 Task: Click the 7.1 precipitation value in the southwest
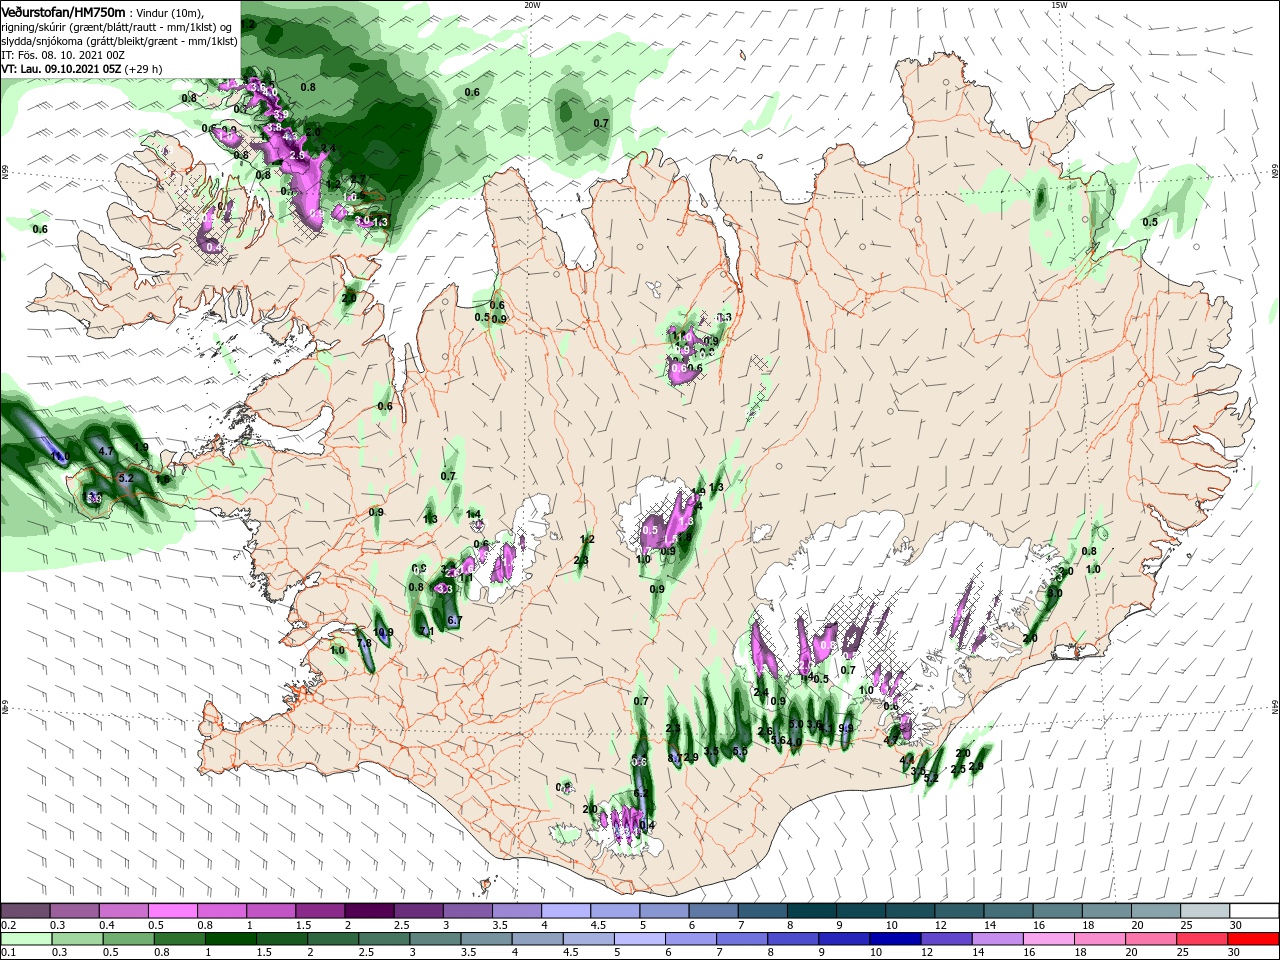[427, 631]
